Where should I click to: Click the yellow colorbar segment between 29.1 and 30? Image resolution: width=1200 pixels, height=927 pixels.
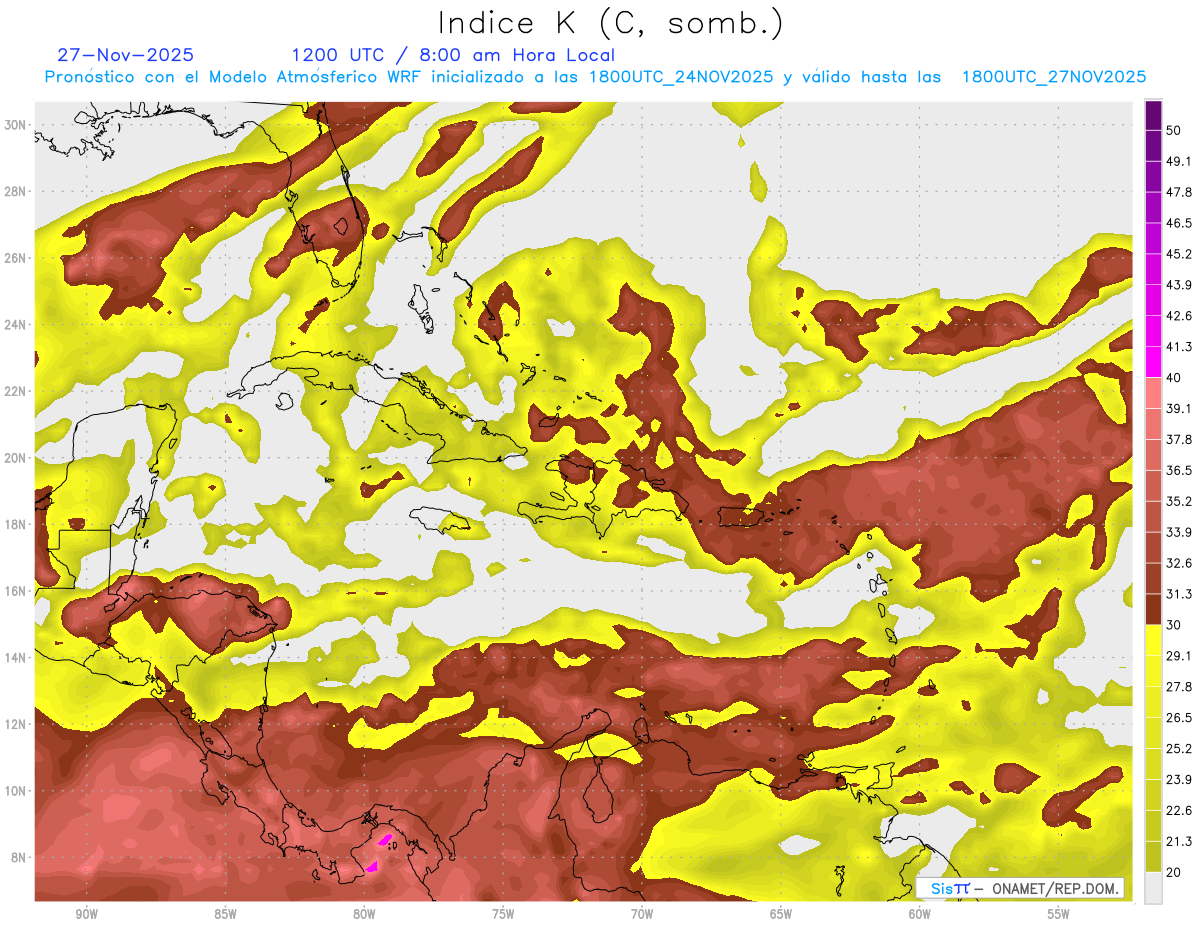click(1153, 640)
